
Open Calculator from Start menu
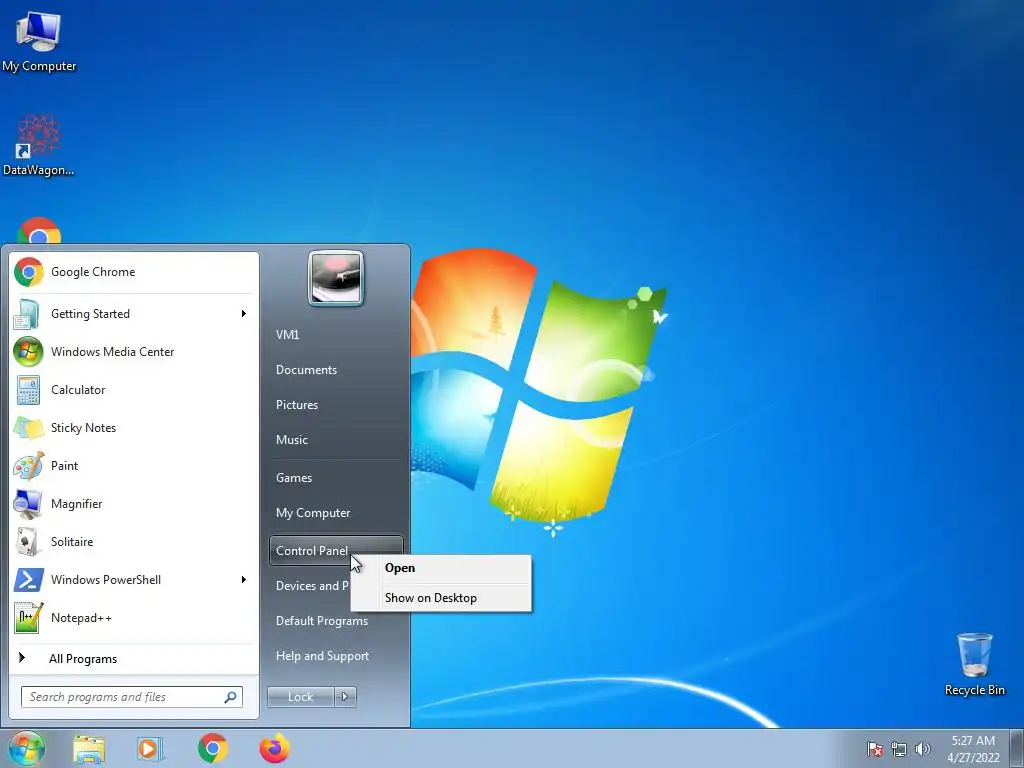[134, 390]
